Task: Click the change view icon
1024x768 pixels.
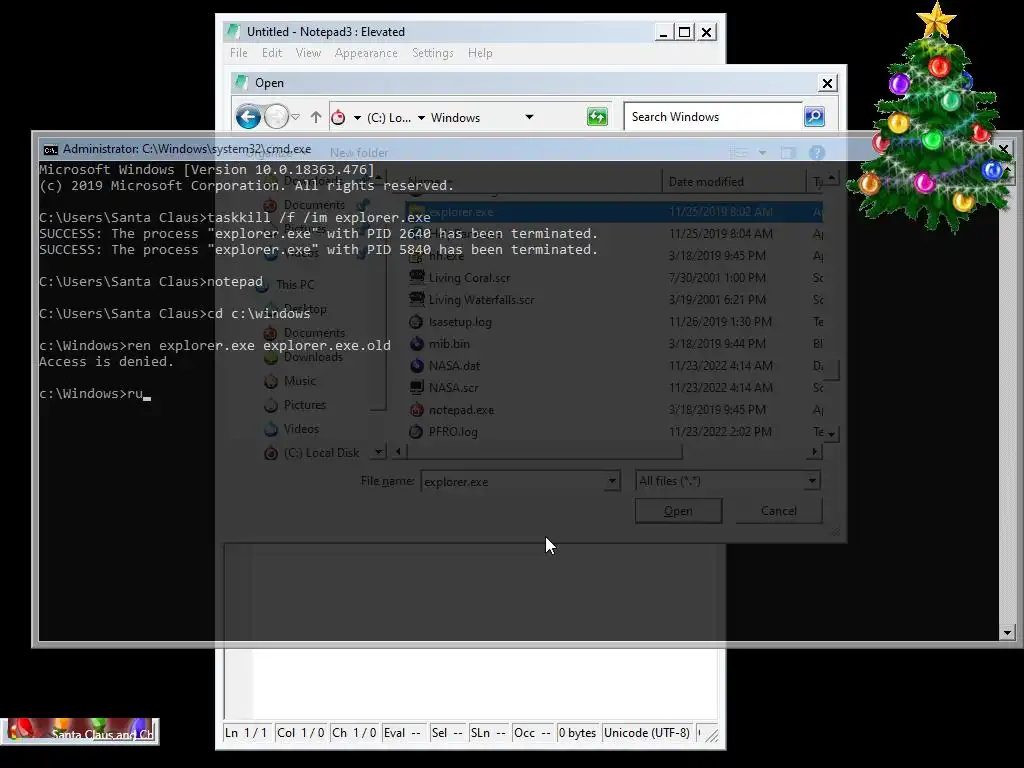Action: [x=739, y=153]
